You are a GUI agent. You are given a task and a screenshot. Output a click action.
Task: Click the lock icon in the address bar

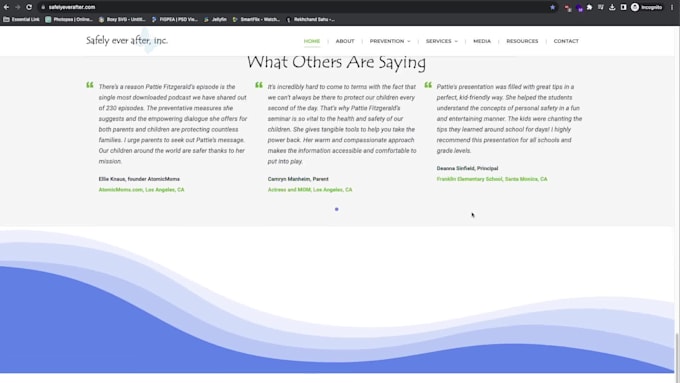tap(43, 7)
